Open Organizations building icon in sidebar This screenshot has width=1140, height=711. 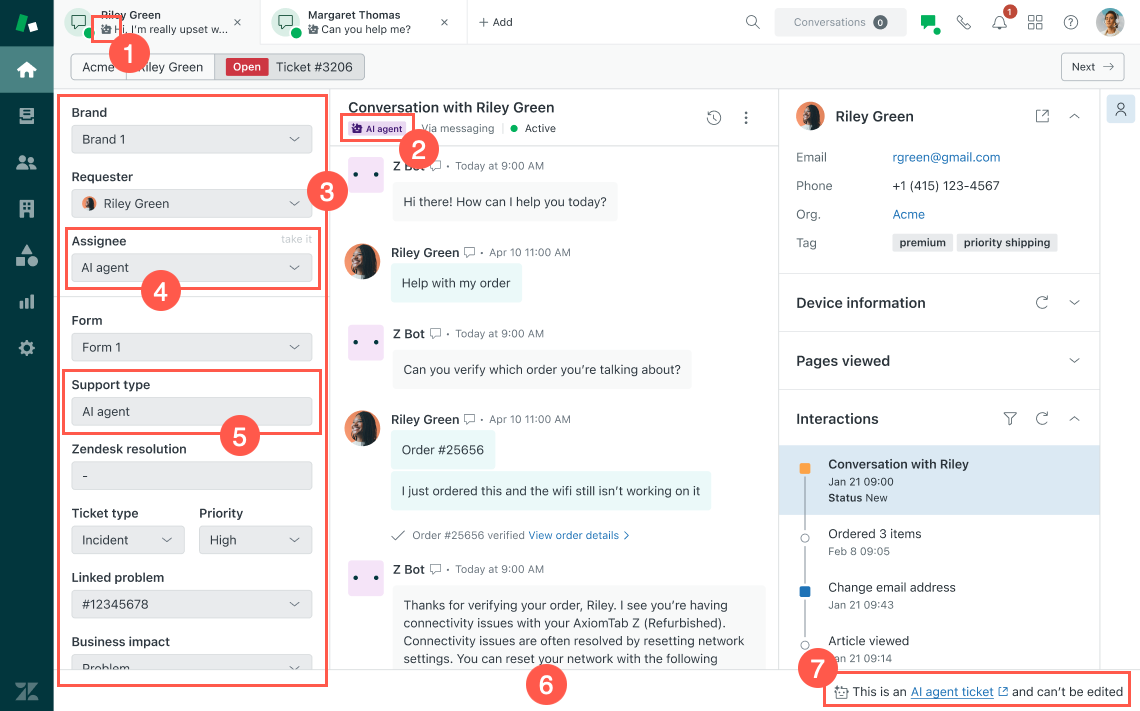(x=26, y=209)
